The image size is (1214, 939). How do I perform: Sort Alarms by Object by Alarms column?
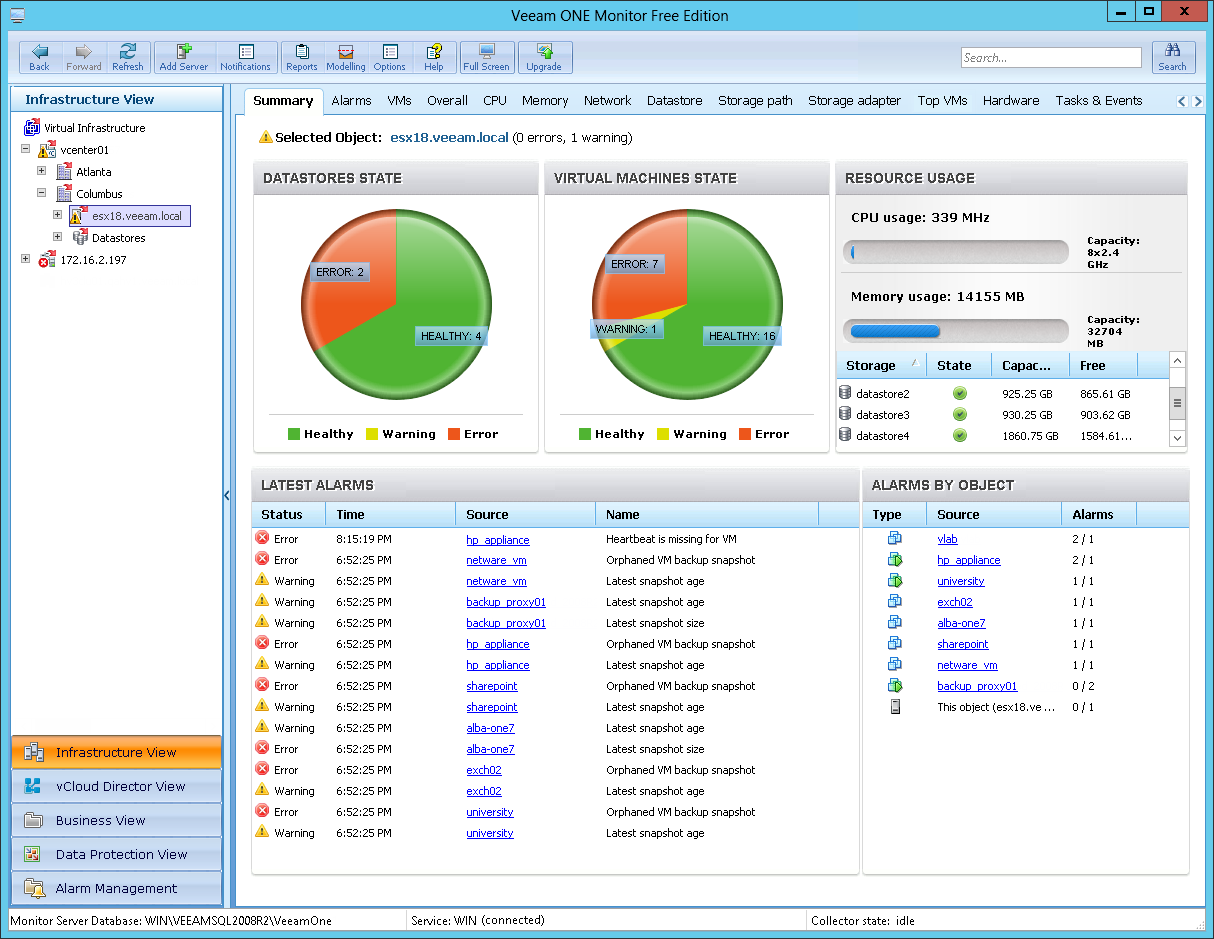tap(1099, 515)
